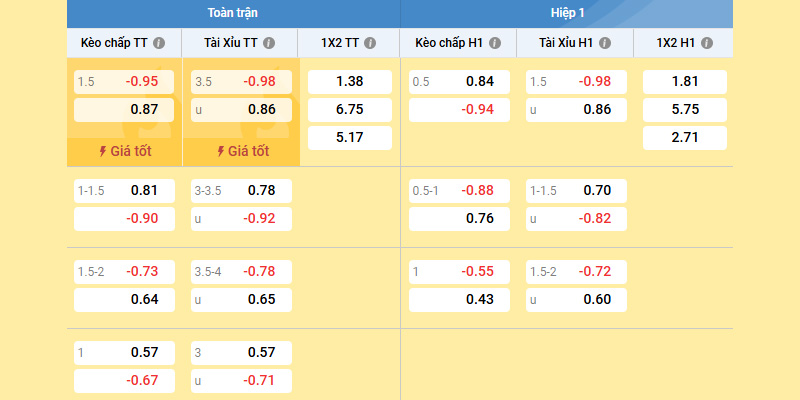Open info icon next to Tài Xỉu TT
This screenshot has width=800, height=400.
click(x=269, y=43)
